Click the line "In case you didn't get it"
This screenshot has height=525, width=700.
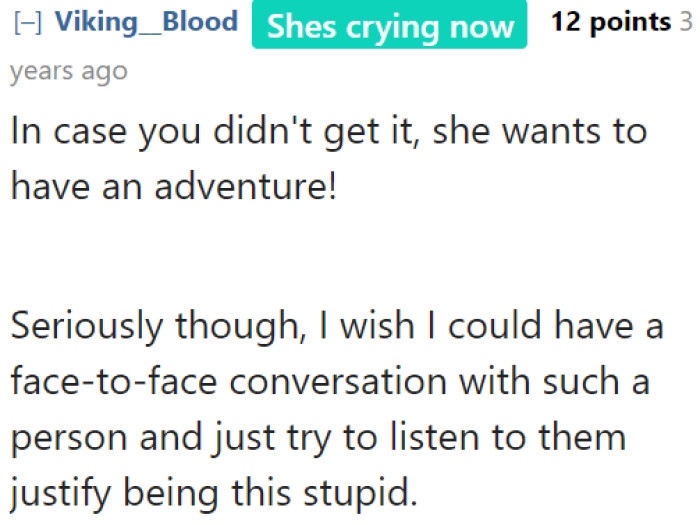coord(328,132)
